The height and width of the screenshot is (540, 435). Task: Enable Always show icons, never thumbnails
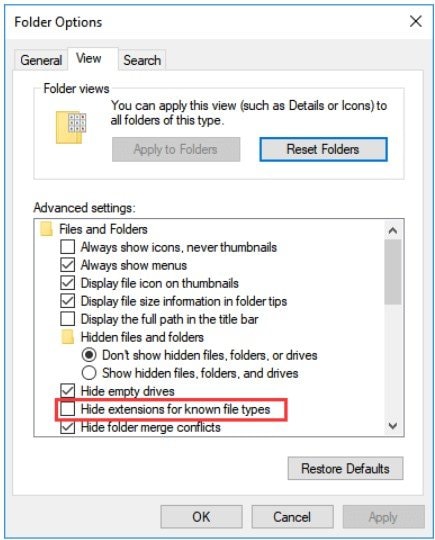68,247
